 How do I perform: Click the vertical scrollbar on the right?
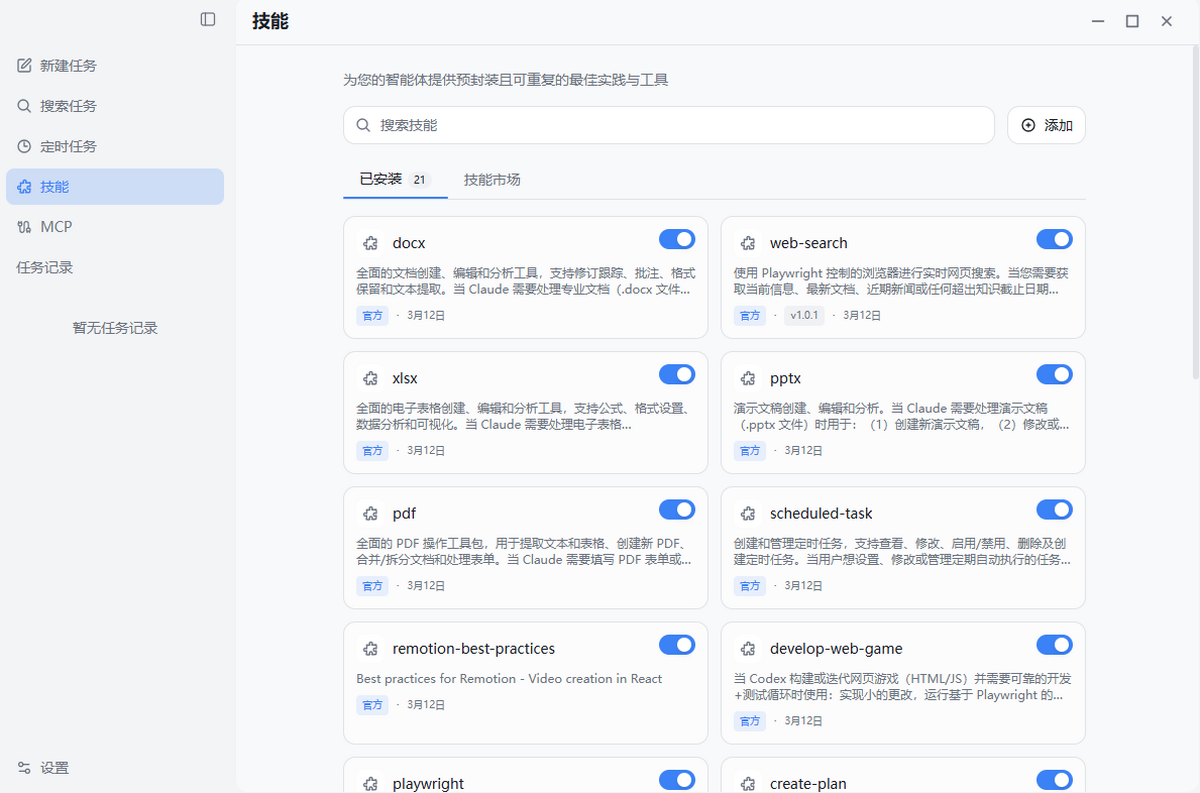pyautogui.click(x=1195, y=200)
